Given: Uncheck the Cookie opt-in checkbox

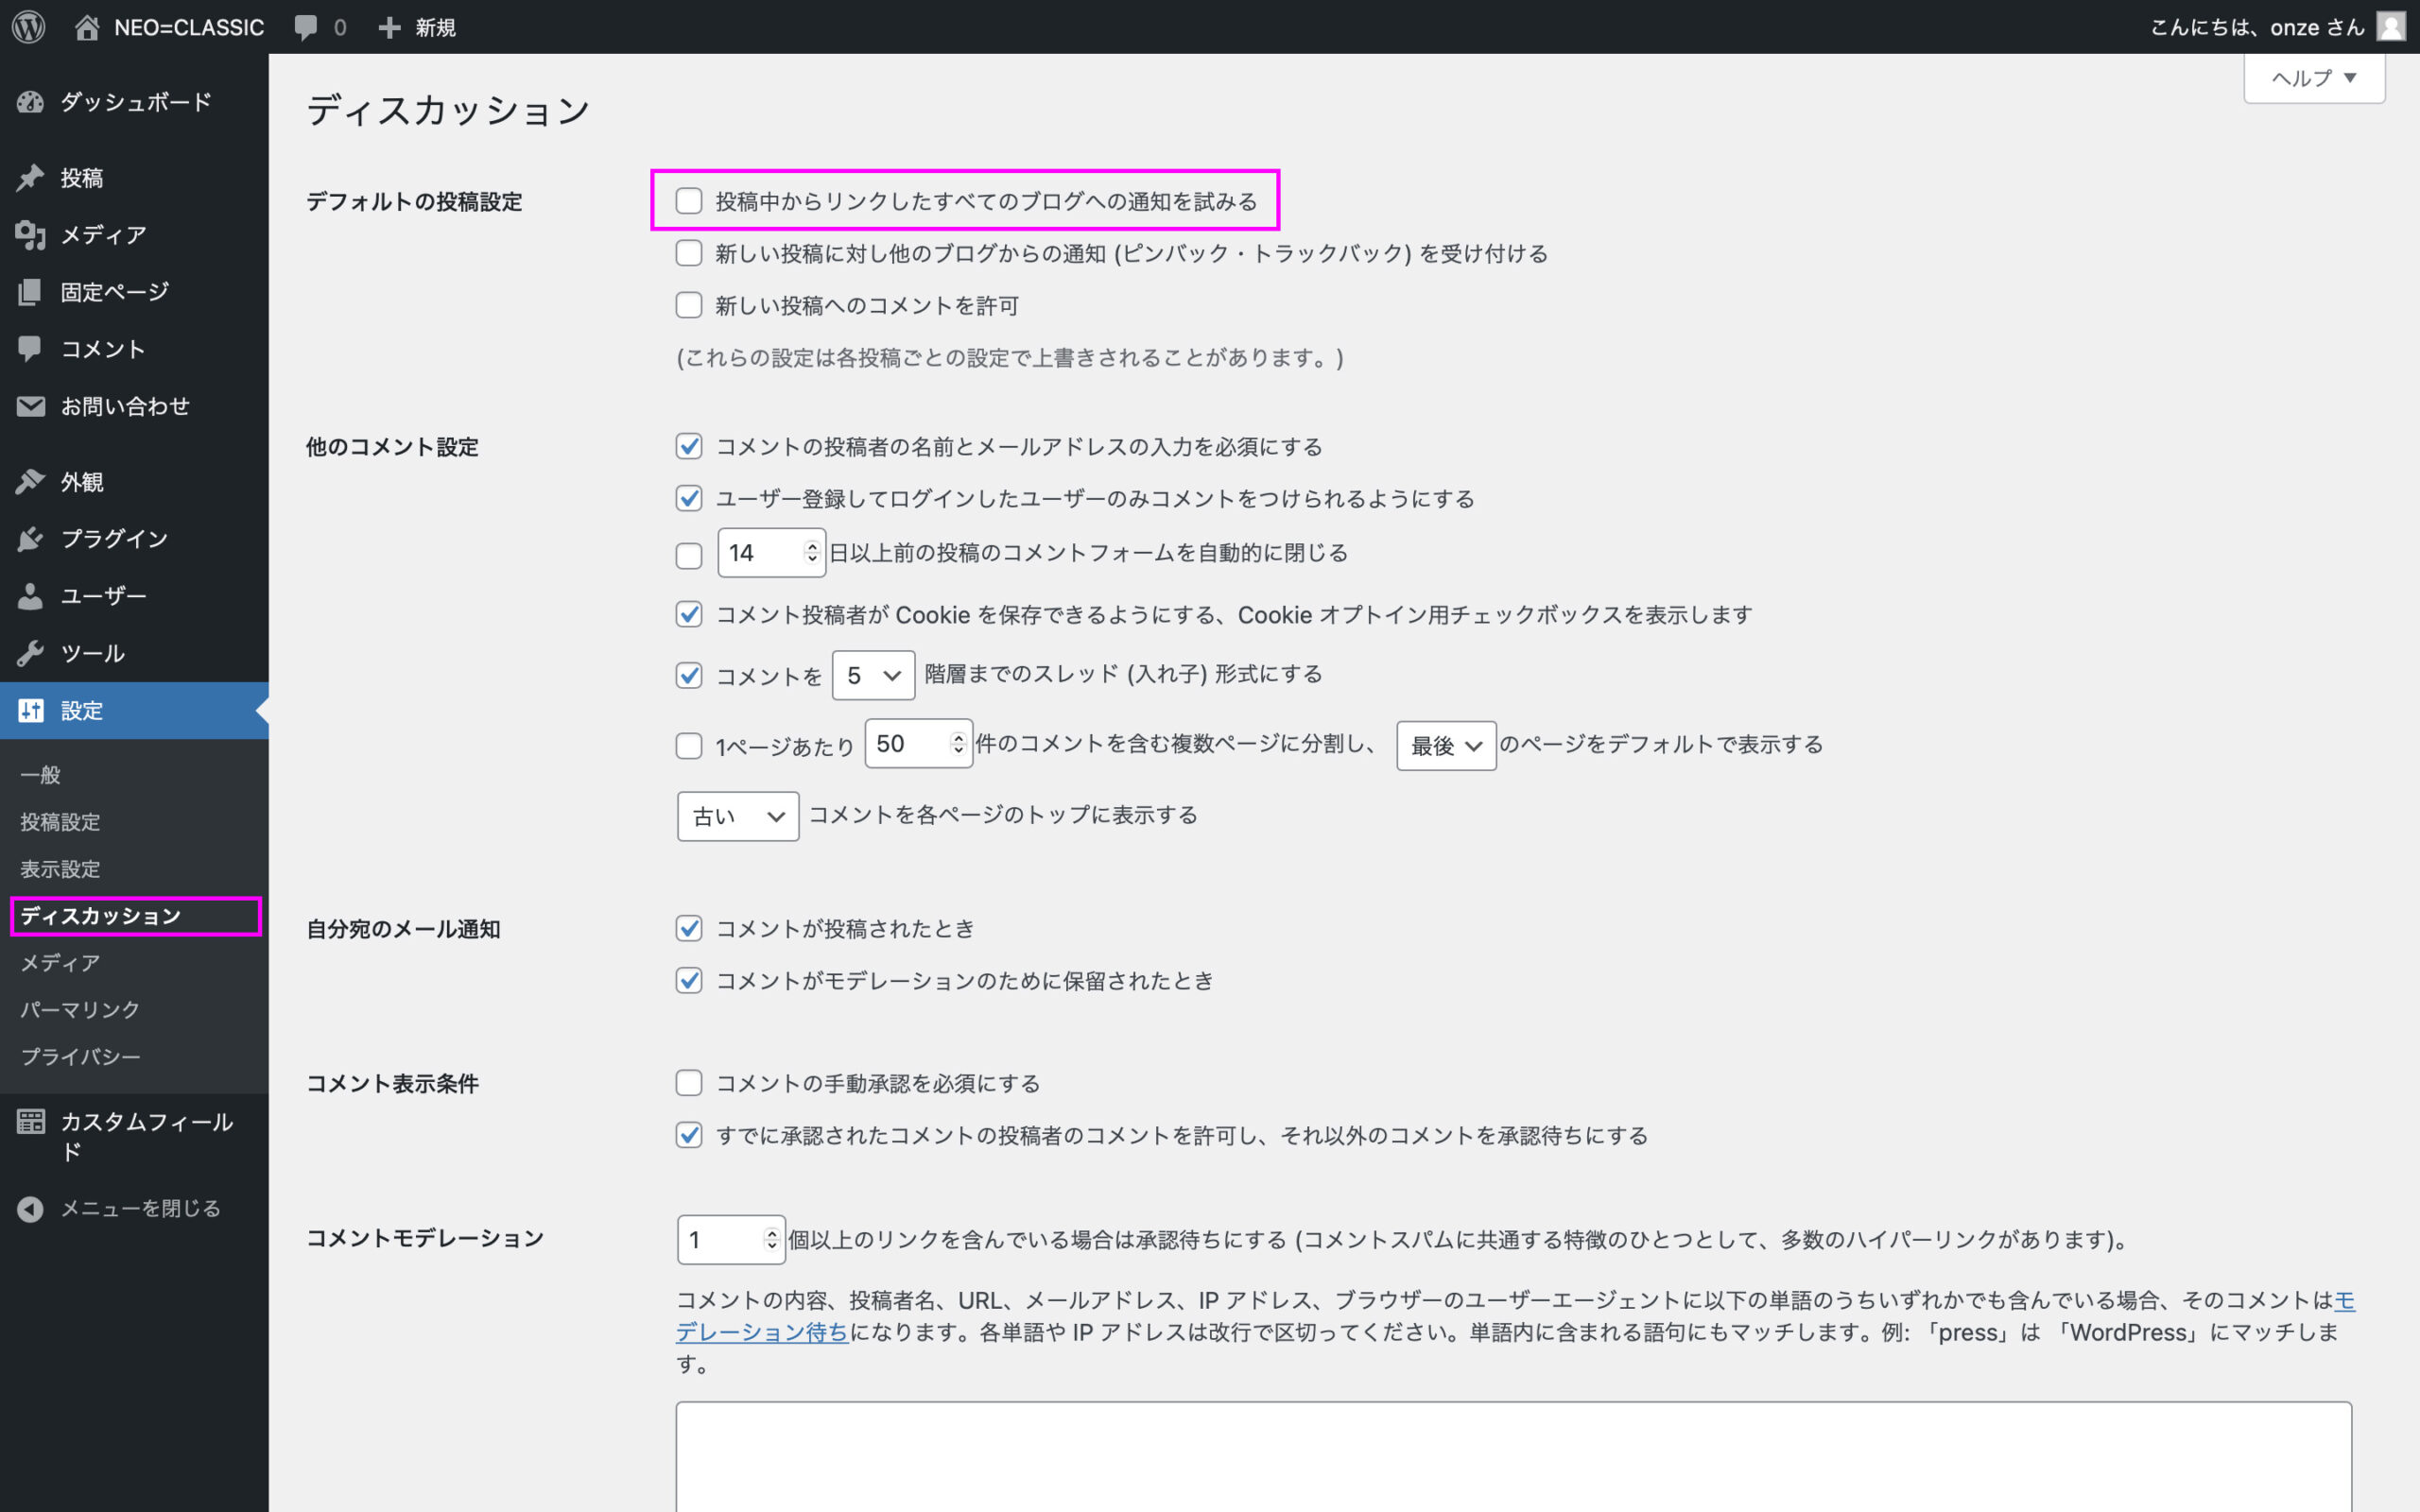Looking at the screenshot, I should [x=689, y=614].
